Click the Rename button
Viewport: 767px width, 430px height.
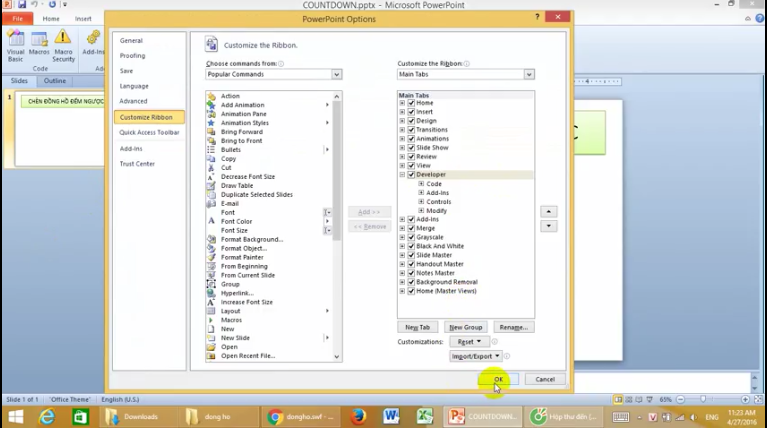(513, 327)
